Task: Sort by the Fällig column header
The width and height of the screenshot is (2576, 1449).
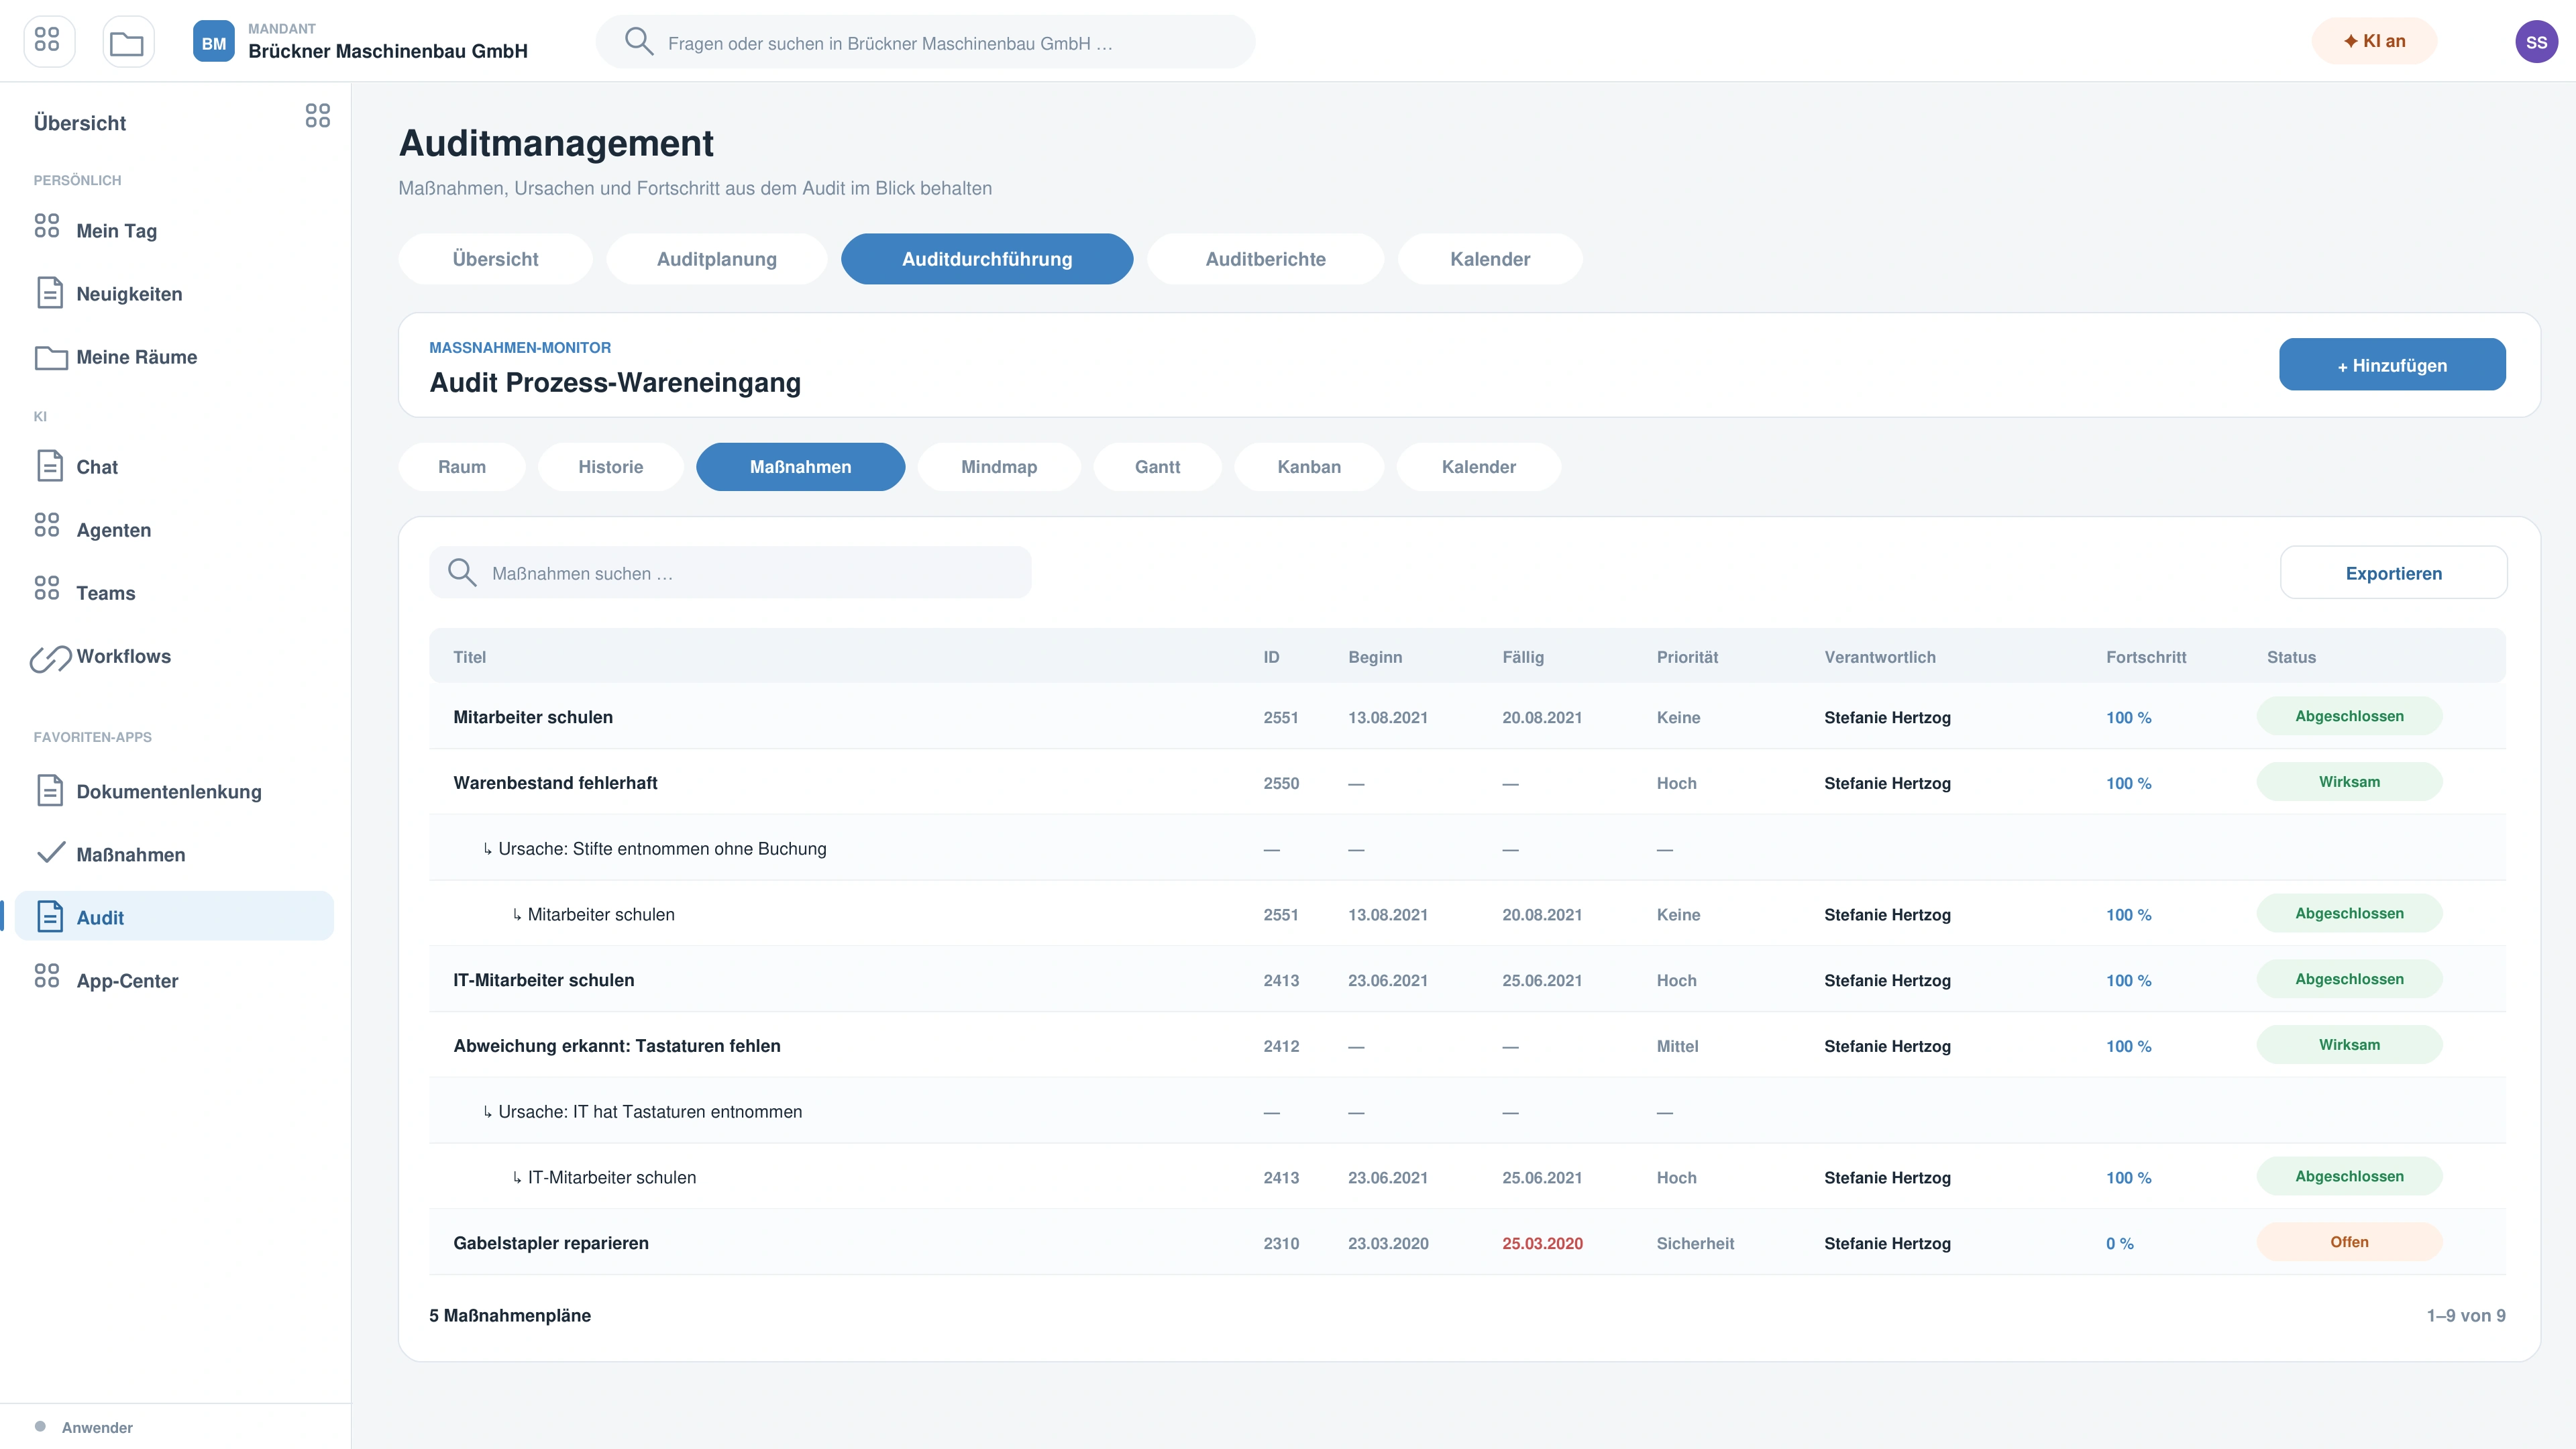Action: [x=1523, y=657]
